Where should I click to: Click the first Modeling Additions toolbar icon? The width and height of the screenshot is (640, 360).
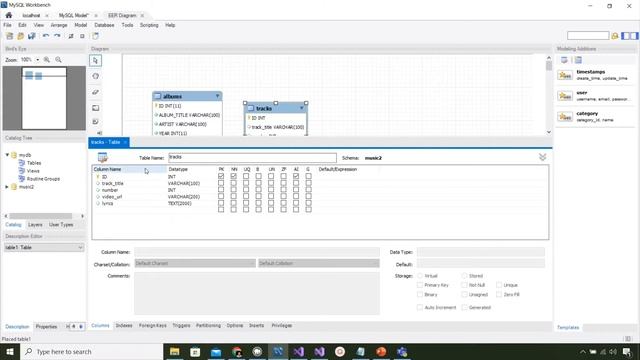(x=564, y=60)
